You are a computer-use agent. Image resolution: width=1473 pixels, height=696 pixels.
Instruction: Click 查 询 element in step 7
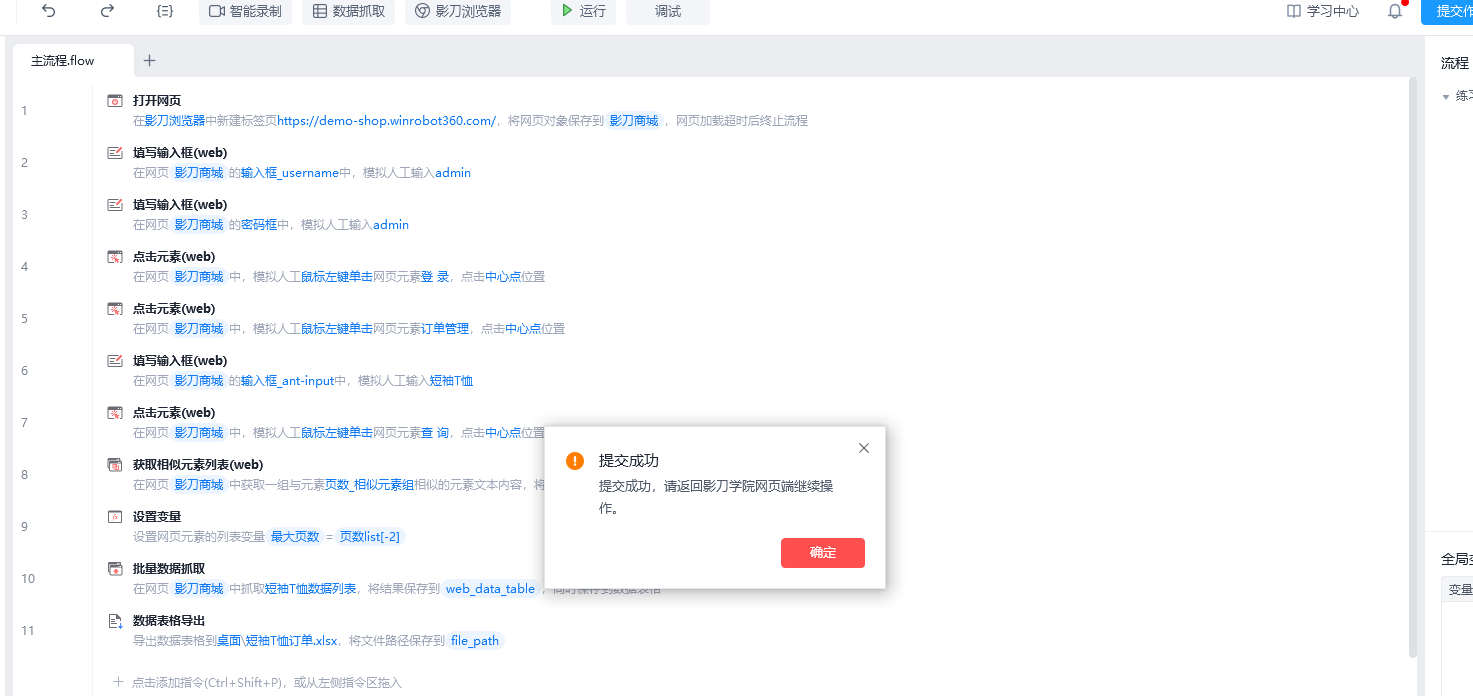click(435, 433)
